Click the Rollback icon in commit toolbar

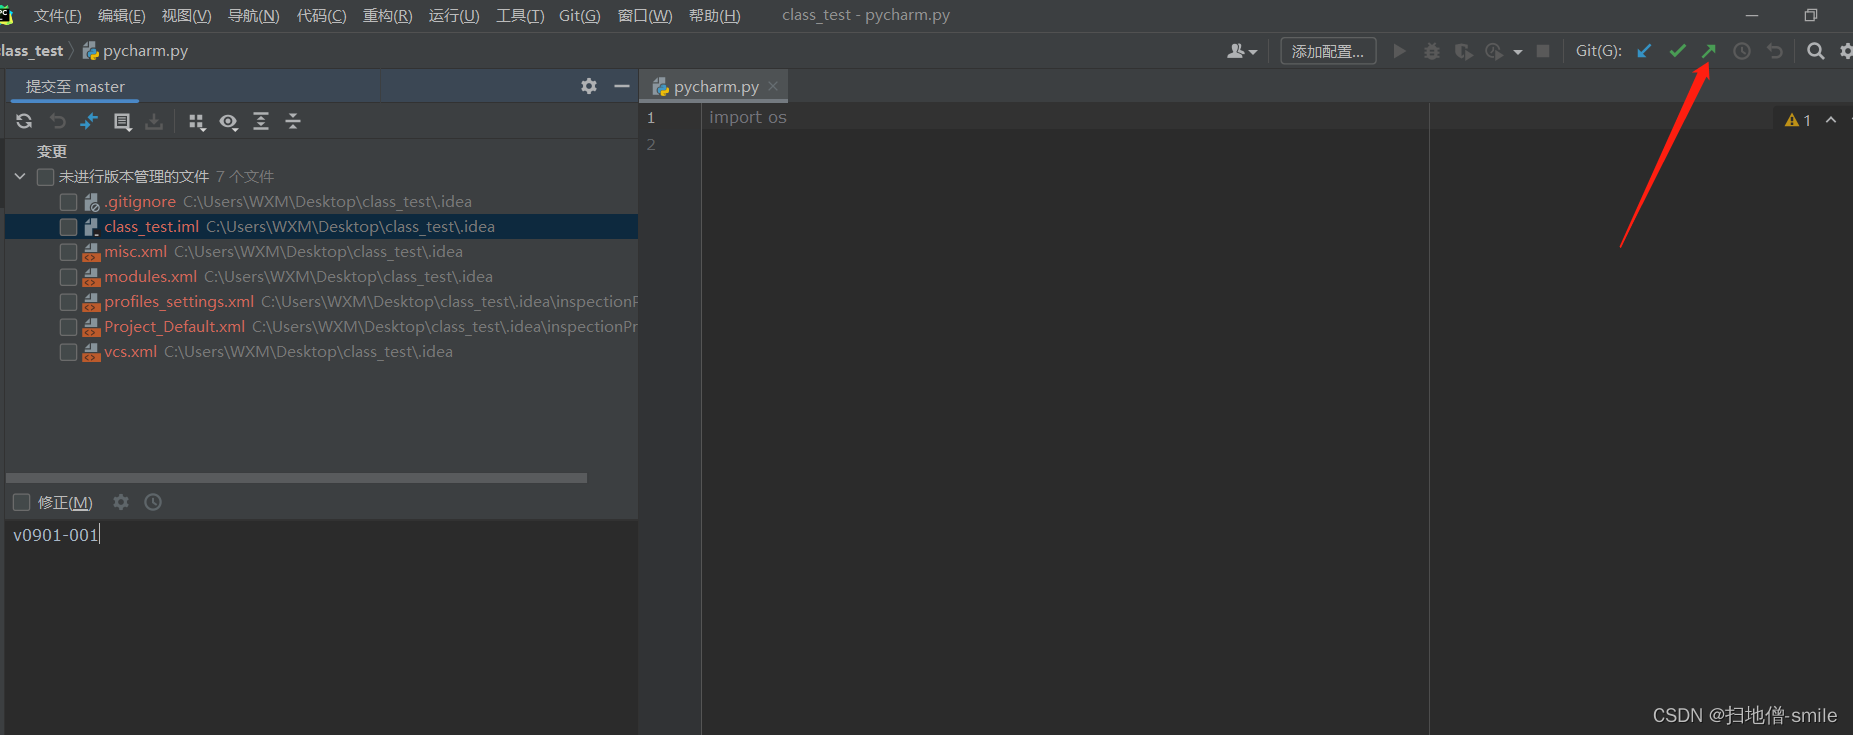(57, 121)
